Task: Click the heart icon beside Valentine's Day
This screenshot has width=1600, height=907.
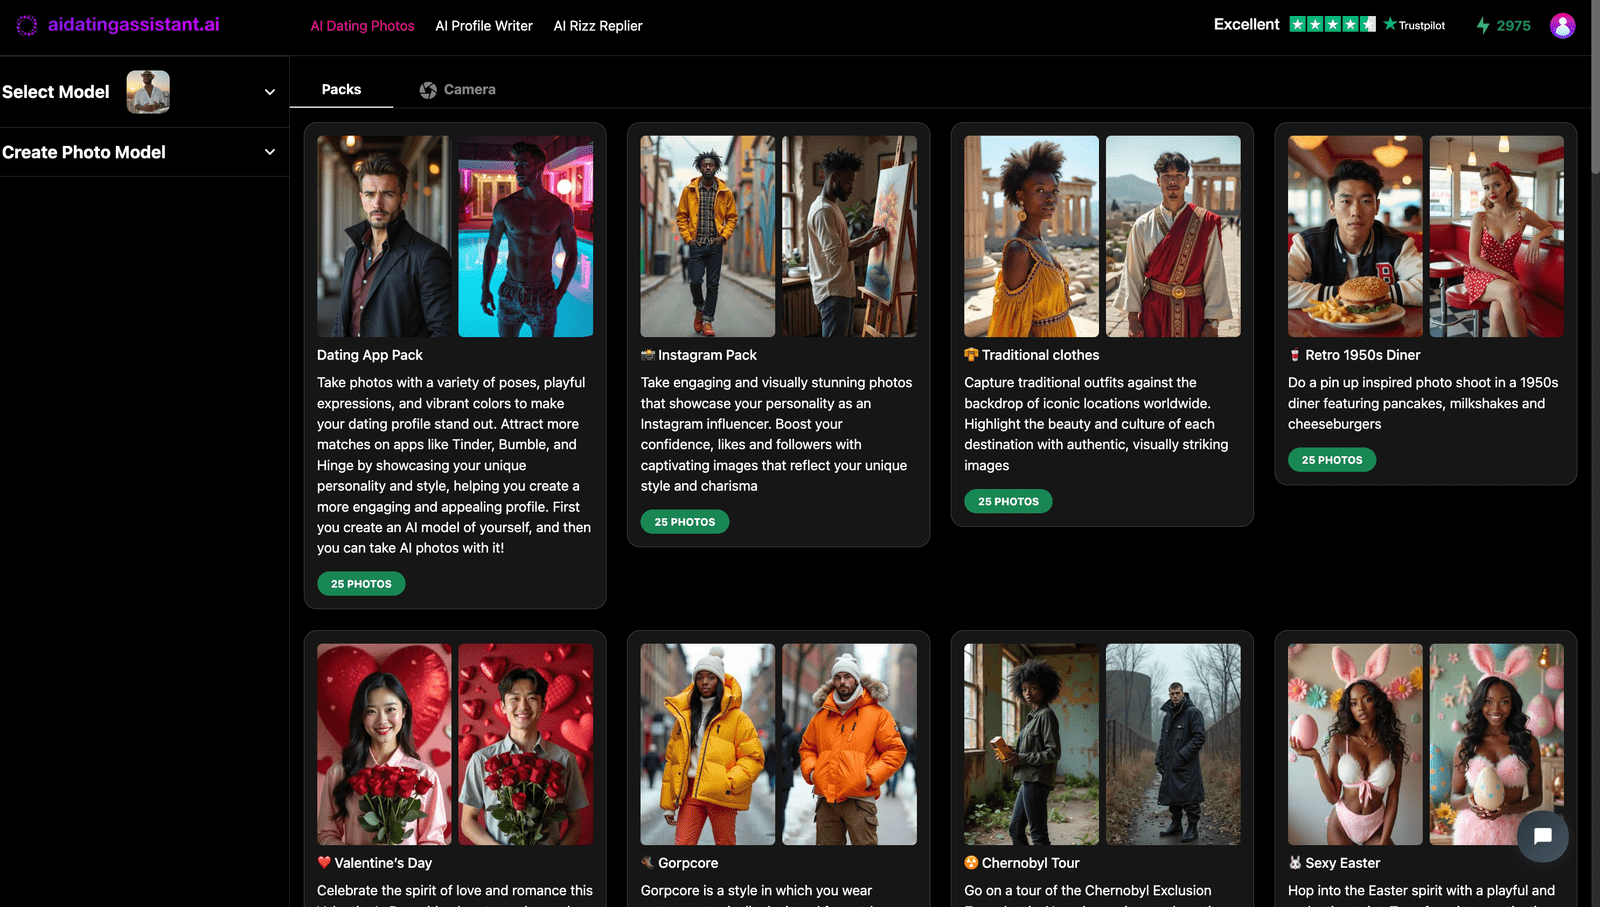Action: [324, 862]
